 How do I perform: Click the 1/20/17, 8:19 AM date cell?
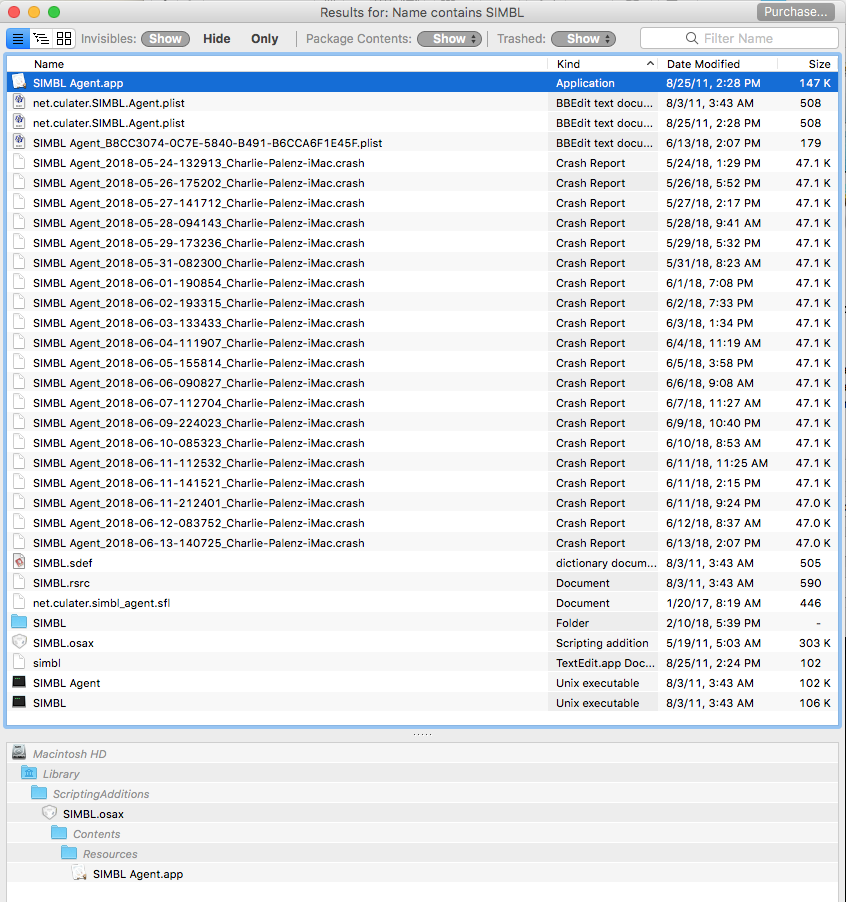coord(713,603)
